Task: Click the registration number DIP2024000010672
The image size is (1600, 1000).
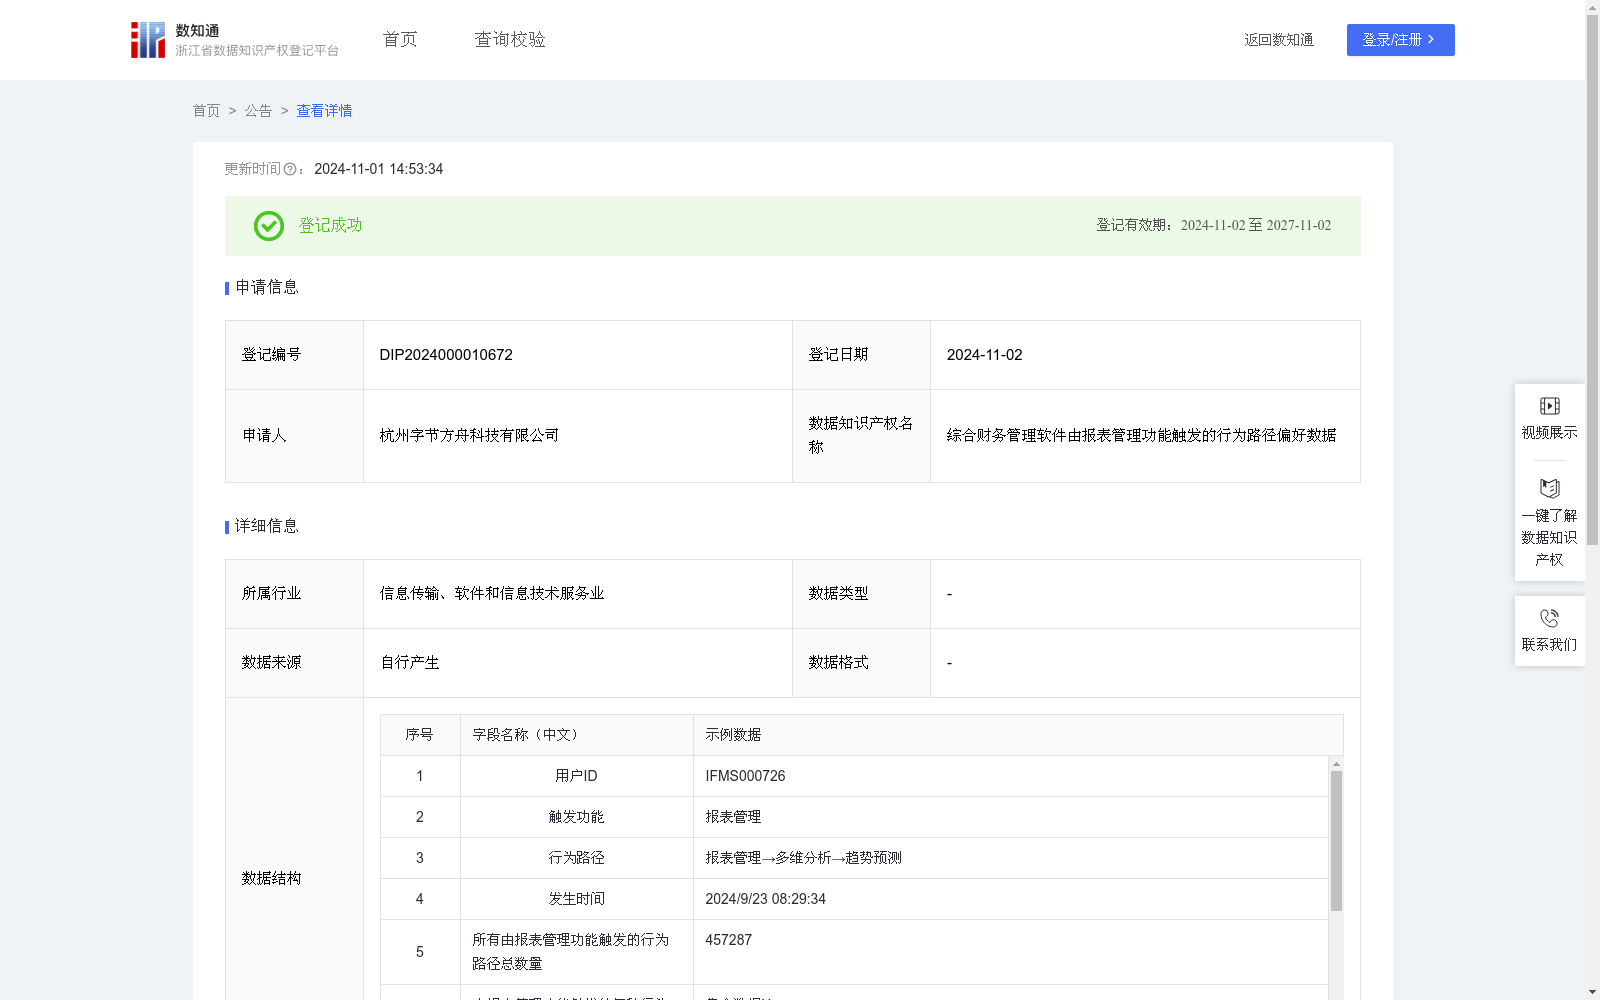Action: (445, 354)
